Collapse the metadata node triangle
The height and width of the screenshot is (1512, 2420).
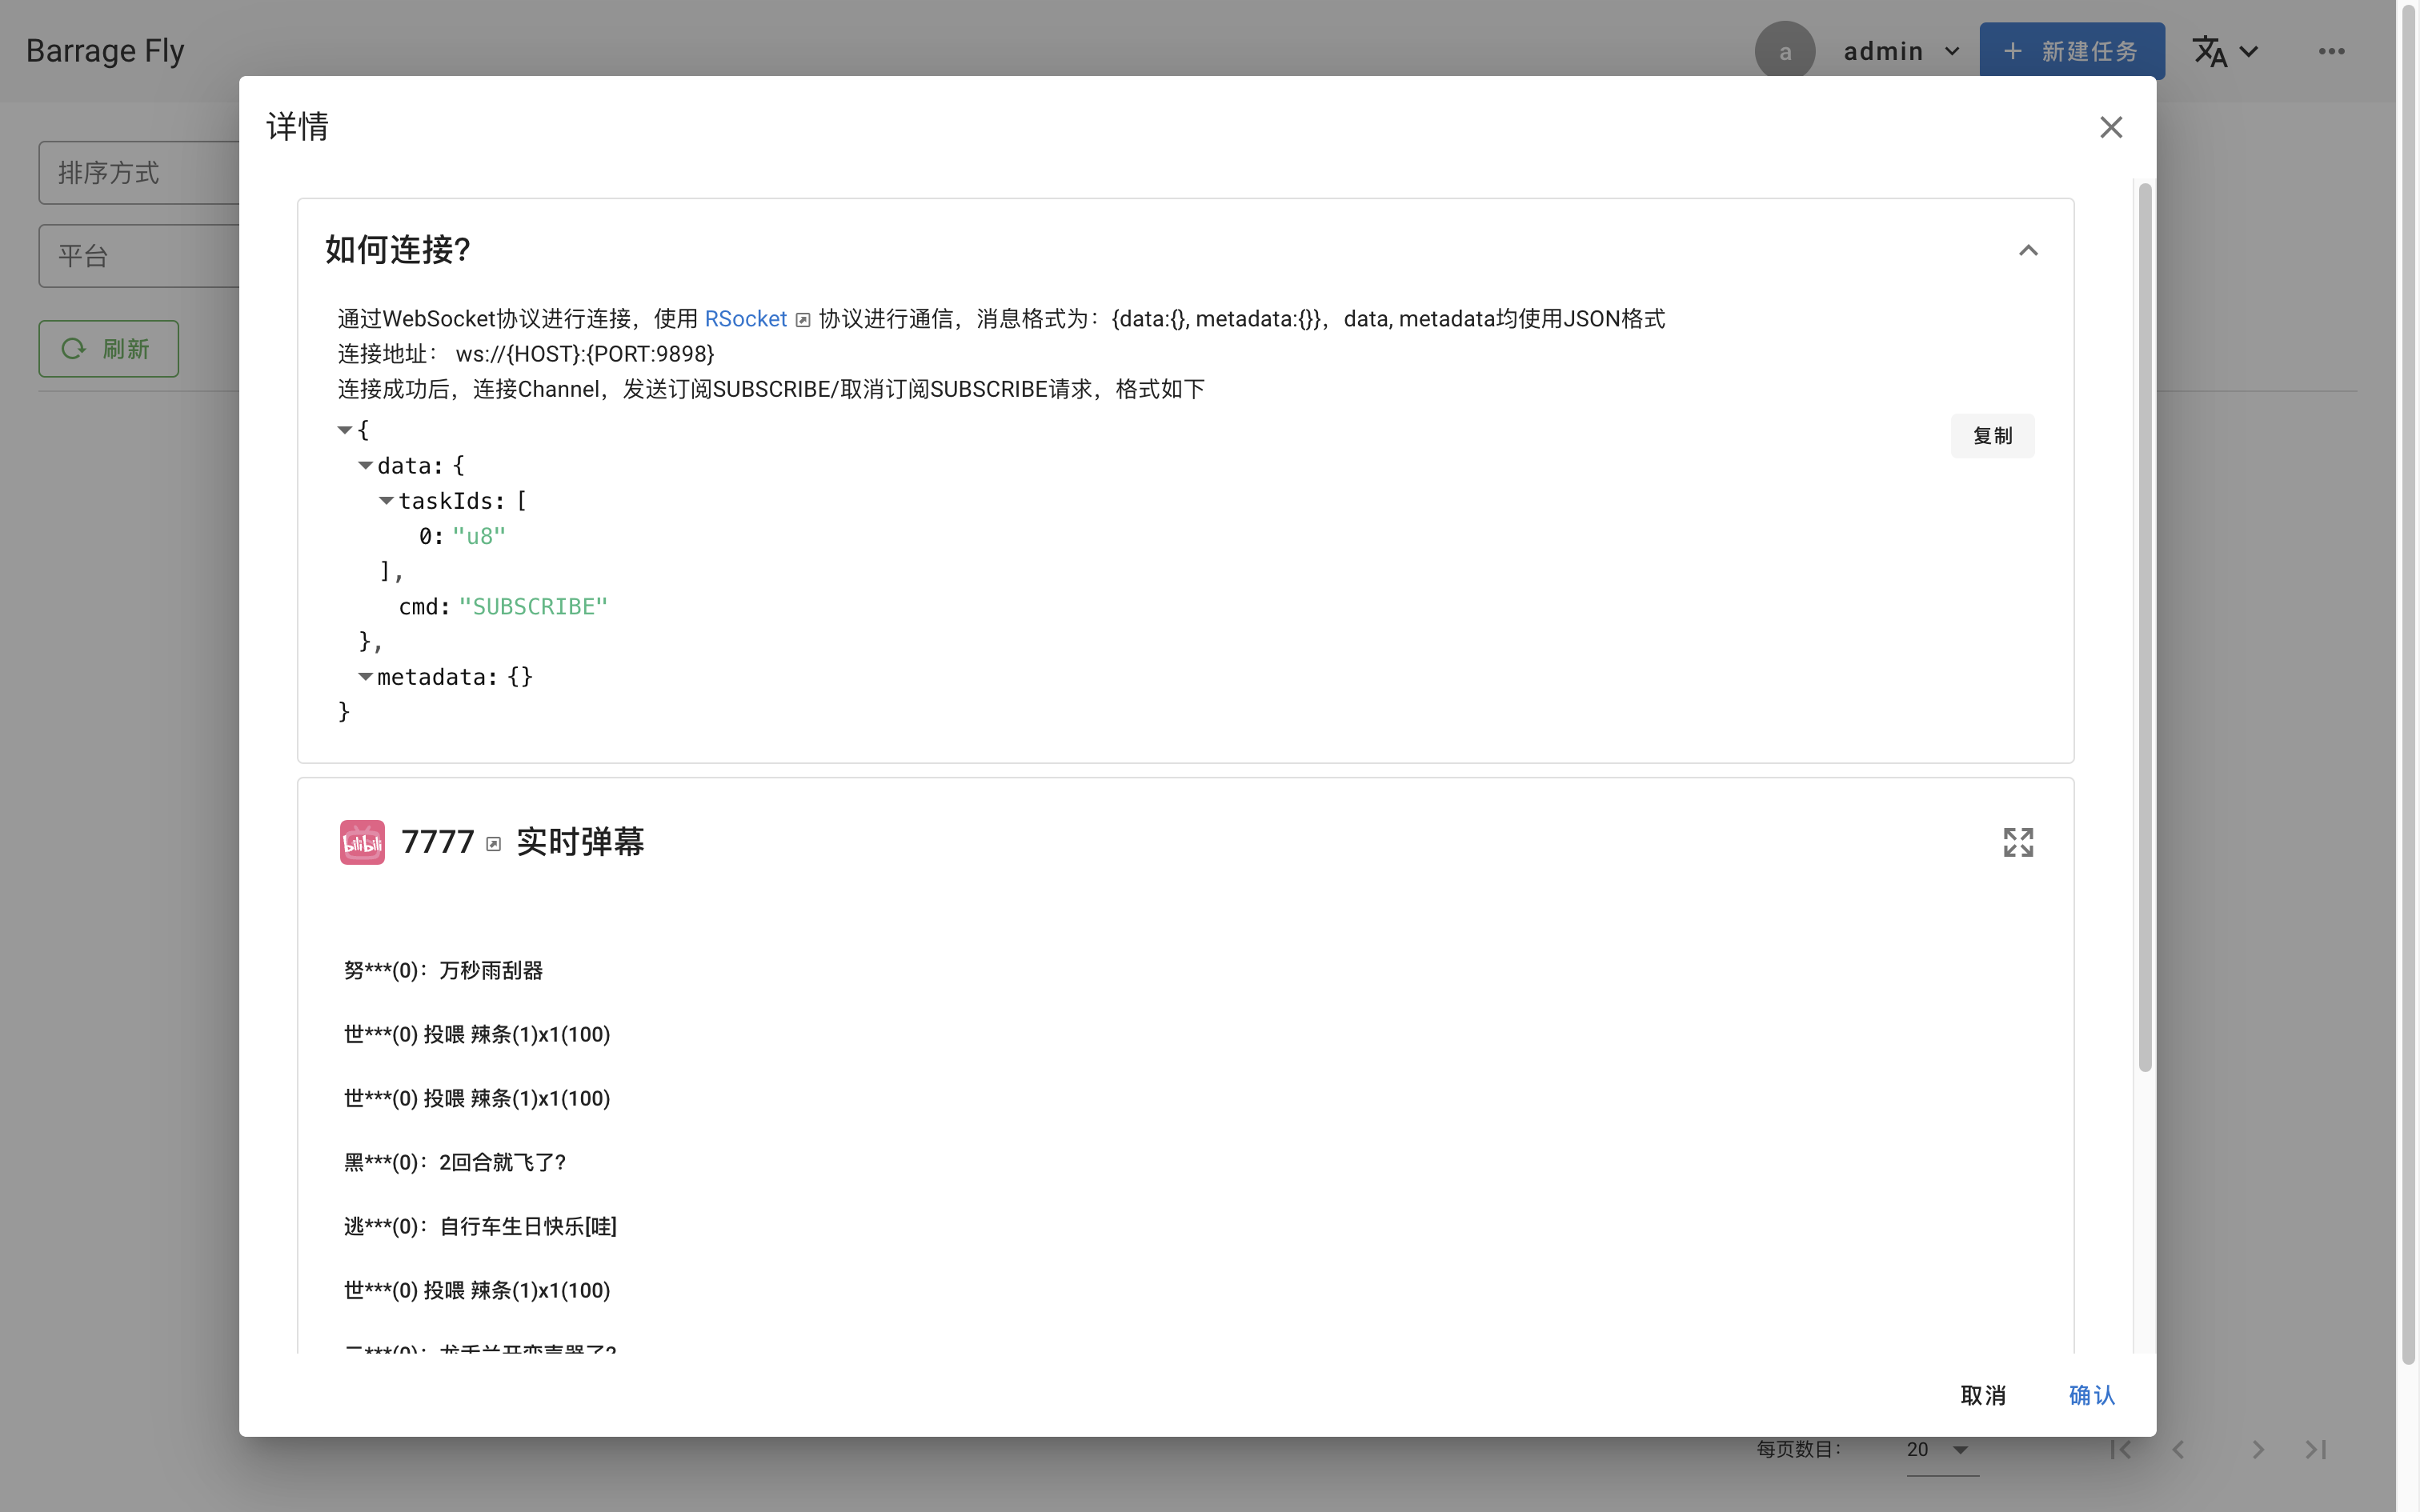[x=365, y=677]
